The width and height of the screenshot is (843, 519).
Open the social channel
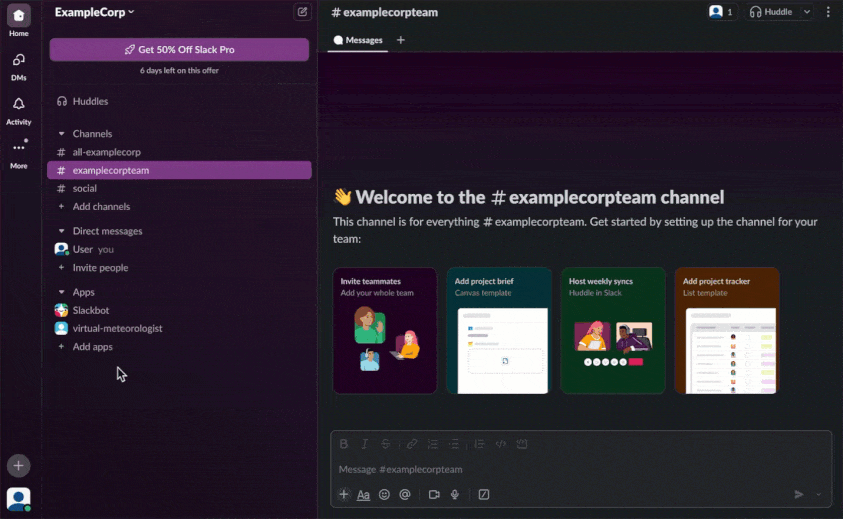[178, 188]
